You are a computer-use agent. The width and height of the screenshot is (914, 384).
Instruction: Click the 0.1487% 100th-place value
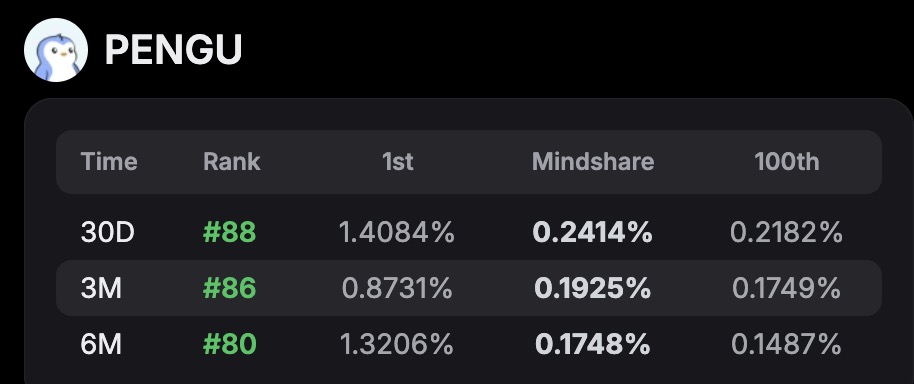point(786,344)
